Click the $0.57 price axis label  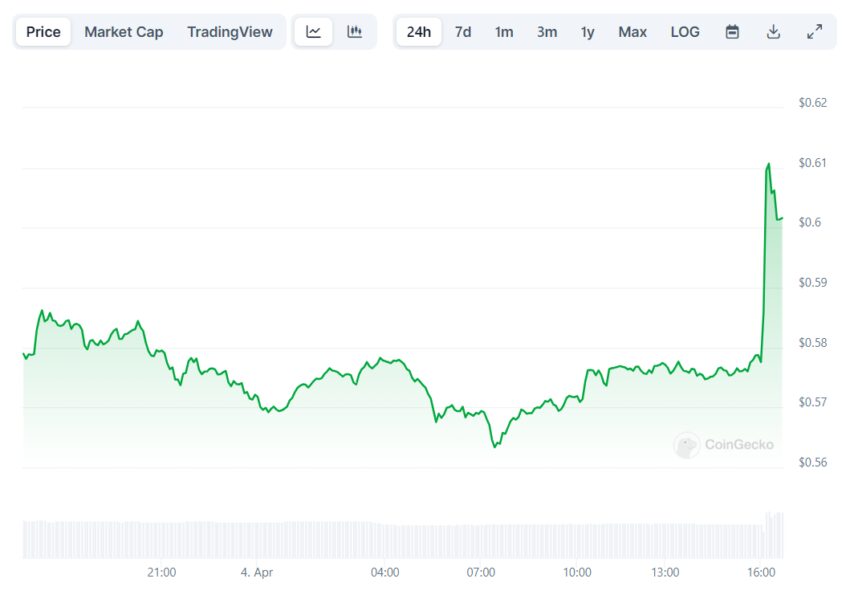click(813, 402)
